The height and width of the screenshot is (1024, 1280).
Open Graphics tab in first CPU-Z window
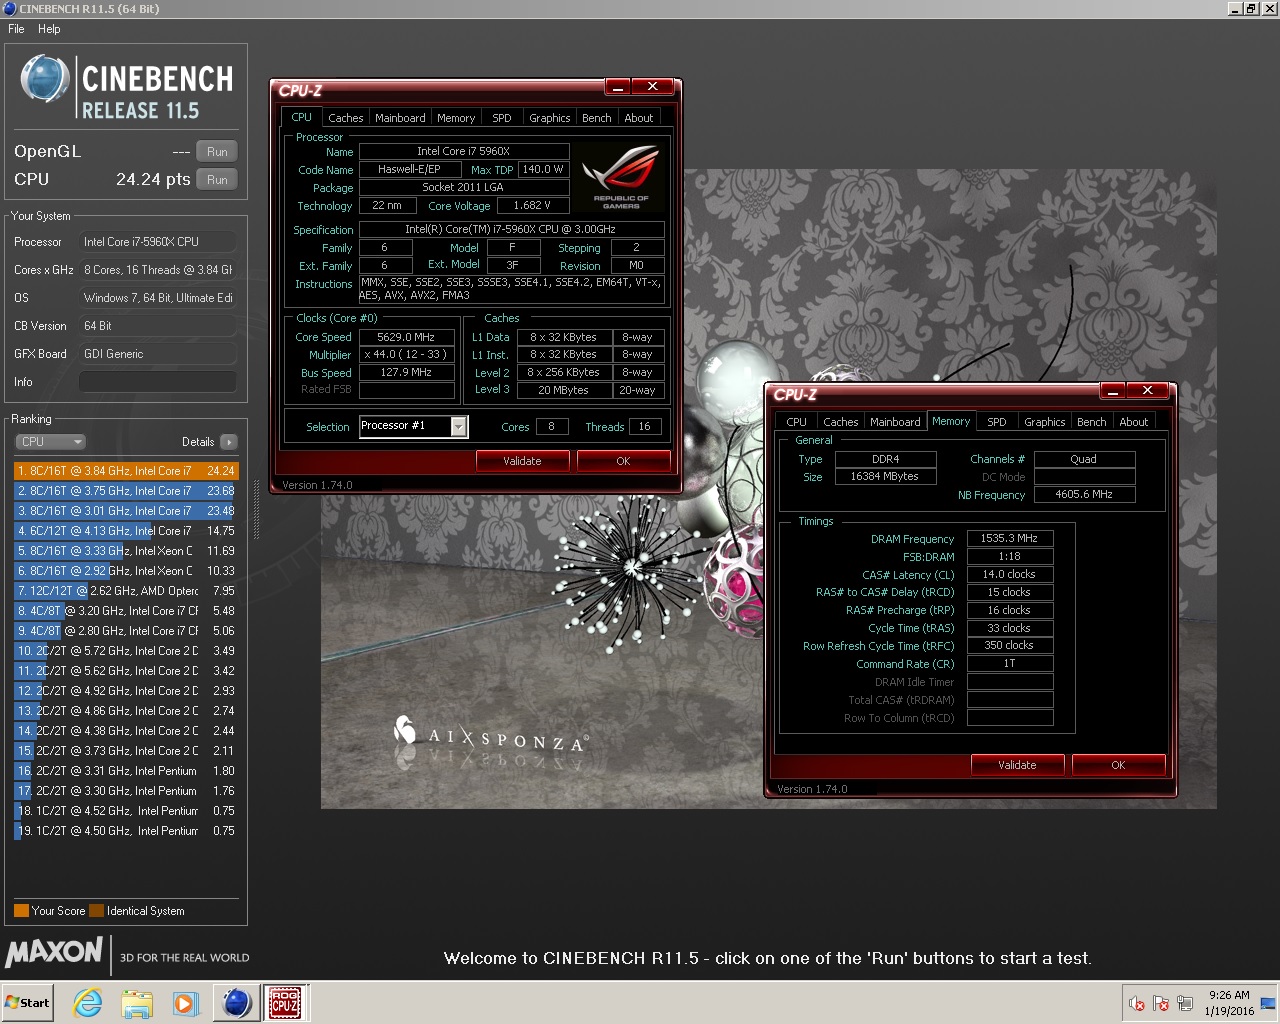(x=549, y=118)
